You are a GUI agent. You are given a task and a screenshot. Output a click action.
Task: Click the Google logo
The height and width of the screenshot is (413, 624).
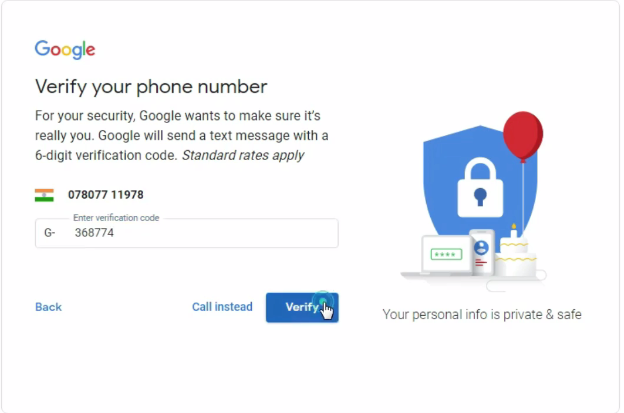coord(65,49)
